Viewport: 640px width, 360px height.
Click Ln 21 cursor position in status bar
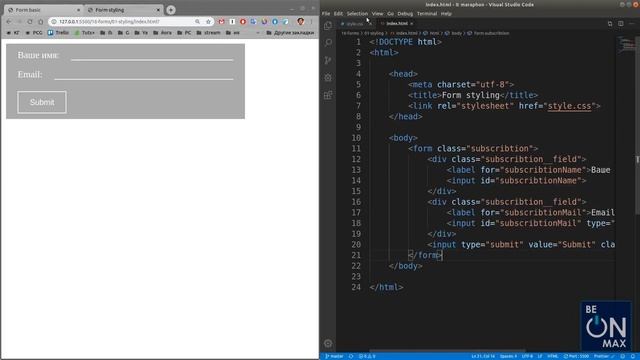483,356
